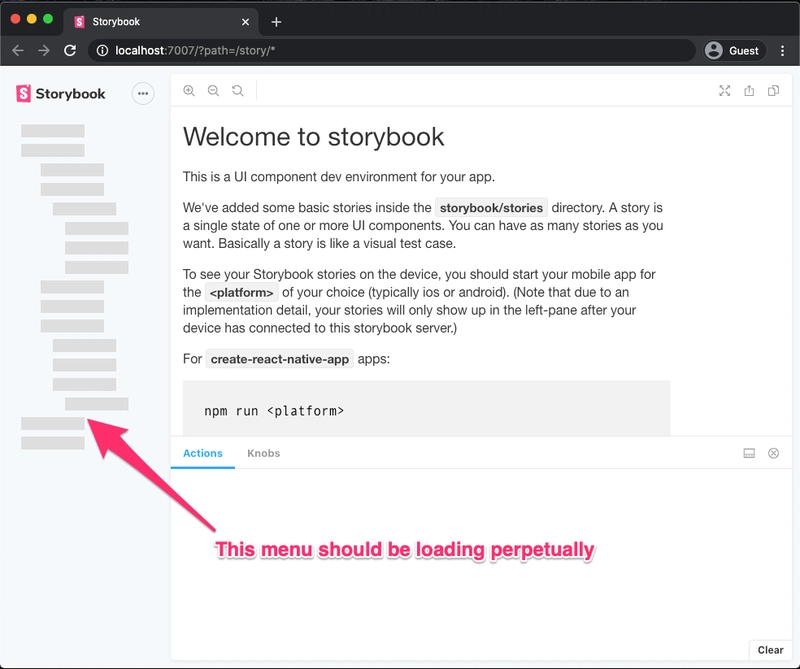
Task: Reset zoom with the circular arrow icon
Action: pos(237,91)
